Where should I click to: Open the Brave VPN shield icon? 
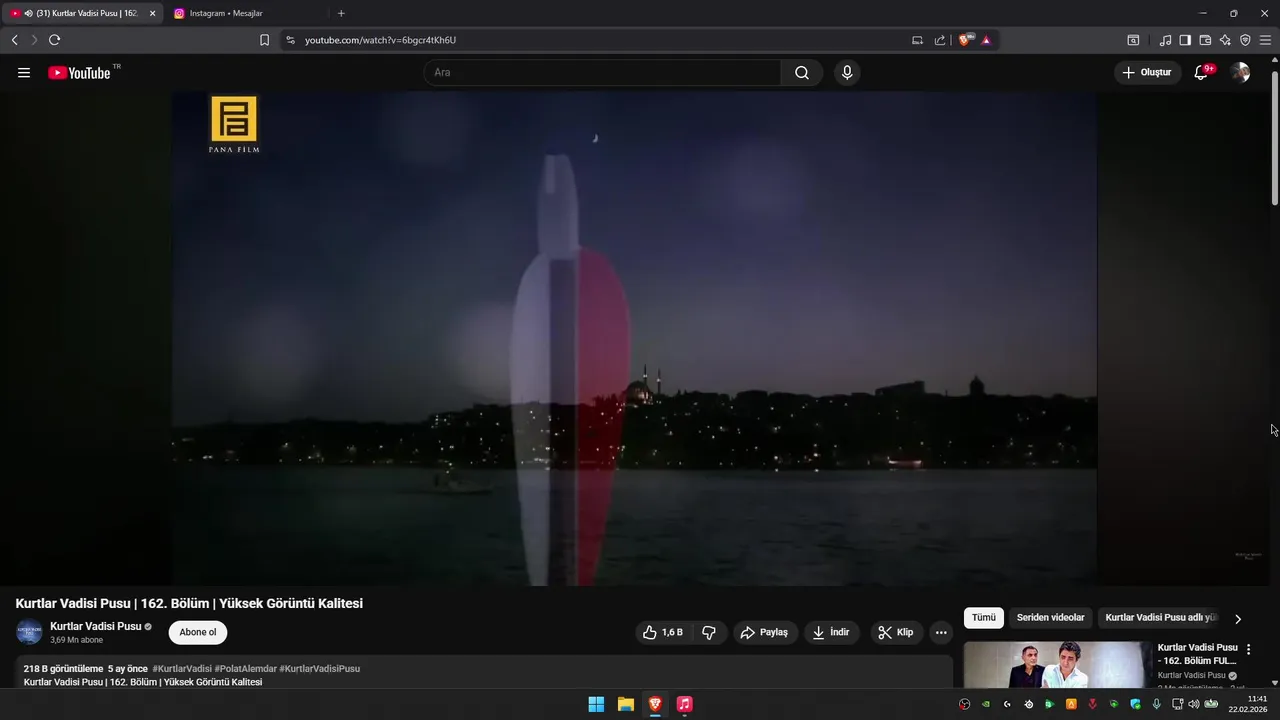coord(1245,40)
